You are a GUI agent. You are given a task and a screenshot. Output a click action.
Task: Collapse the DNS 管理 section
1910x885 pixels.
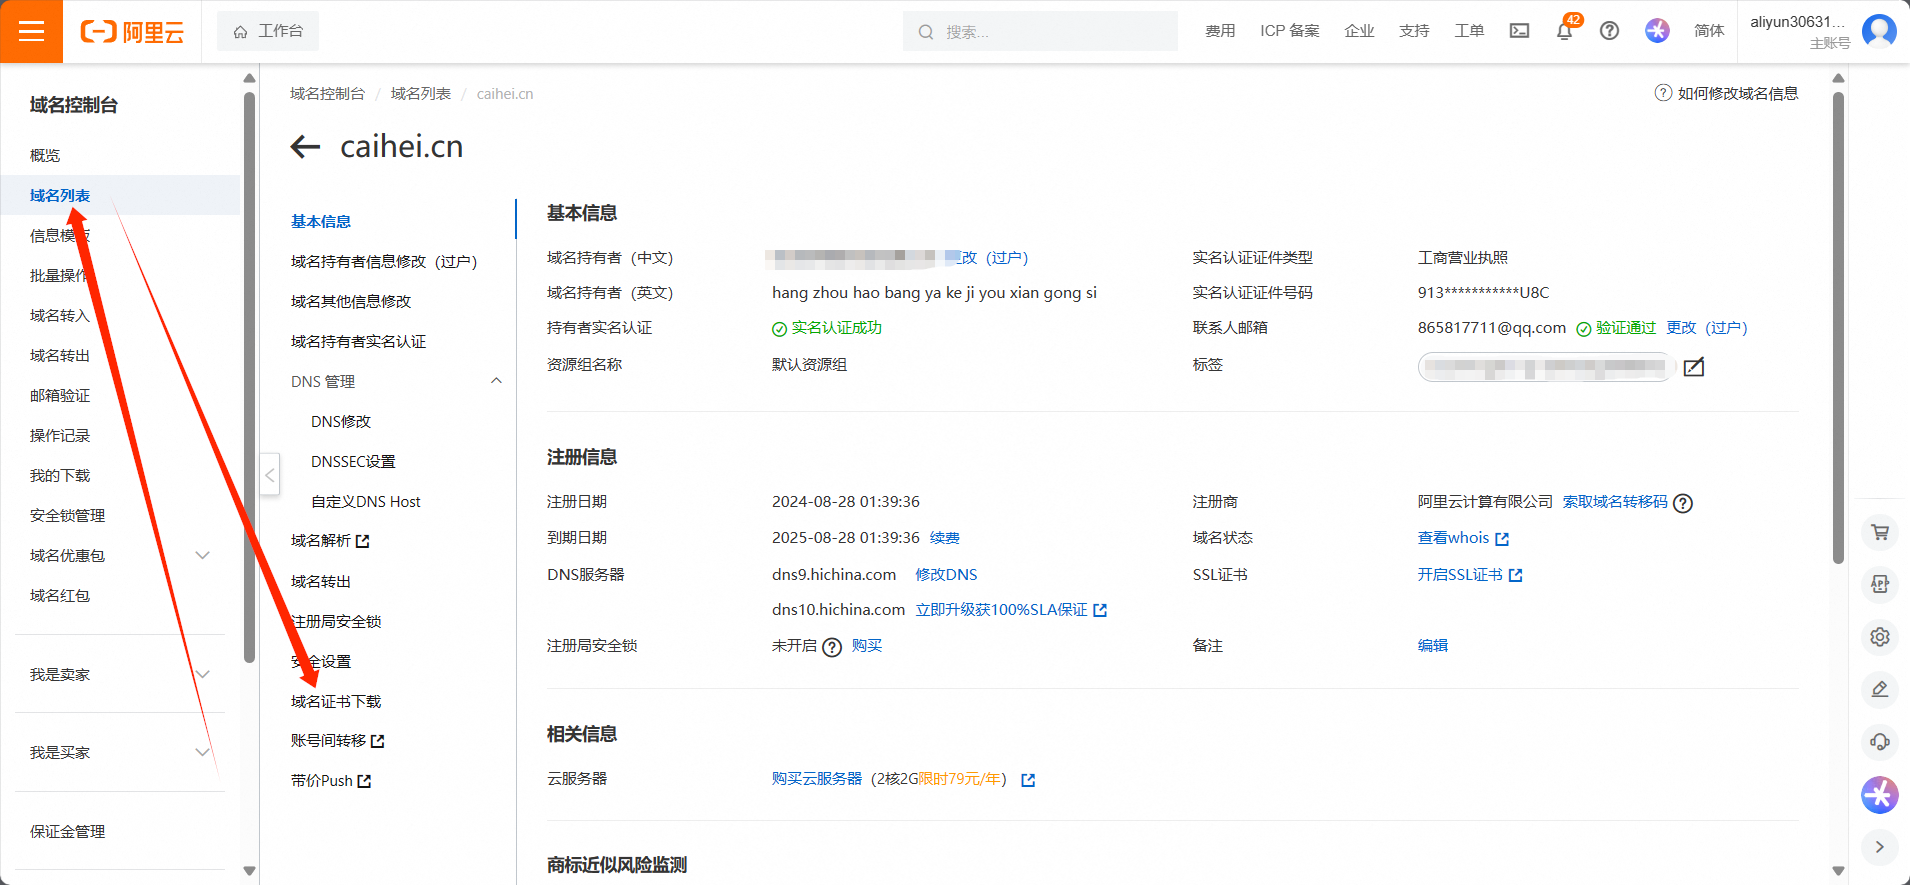tap(496, 381)
